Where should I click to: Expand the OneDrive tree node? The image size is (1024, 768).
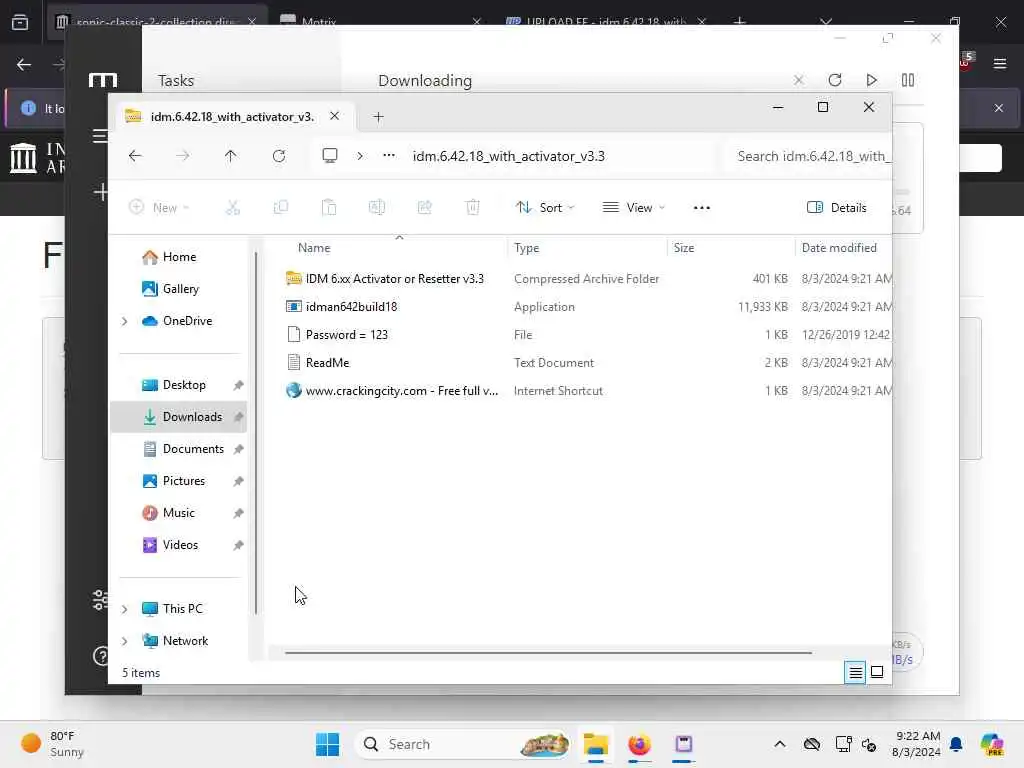click(125, 321)
